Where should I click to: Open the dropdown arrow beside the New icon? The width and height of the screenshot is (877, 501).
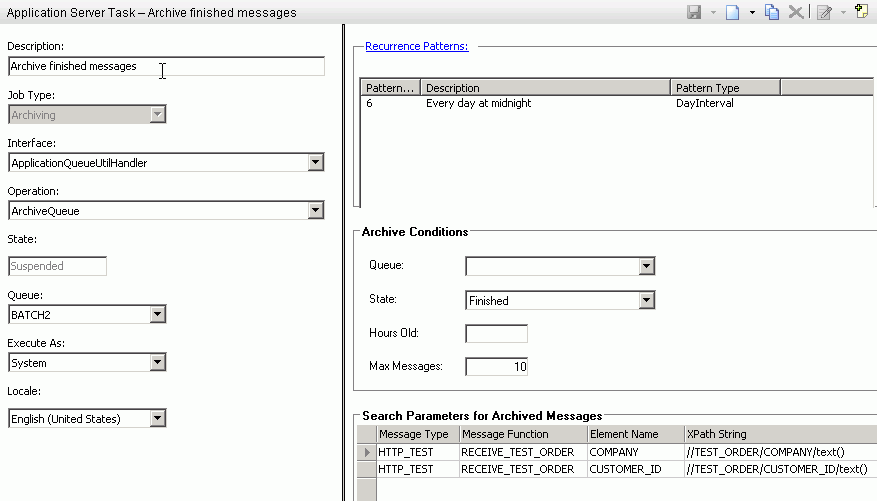point(752,12)
